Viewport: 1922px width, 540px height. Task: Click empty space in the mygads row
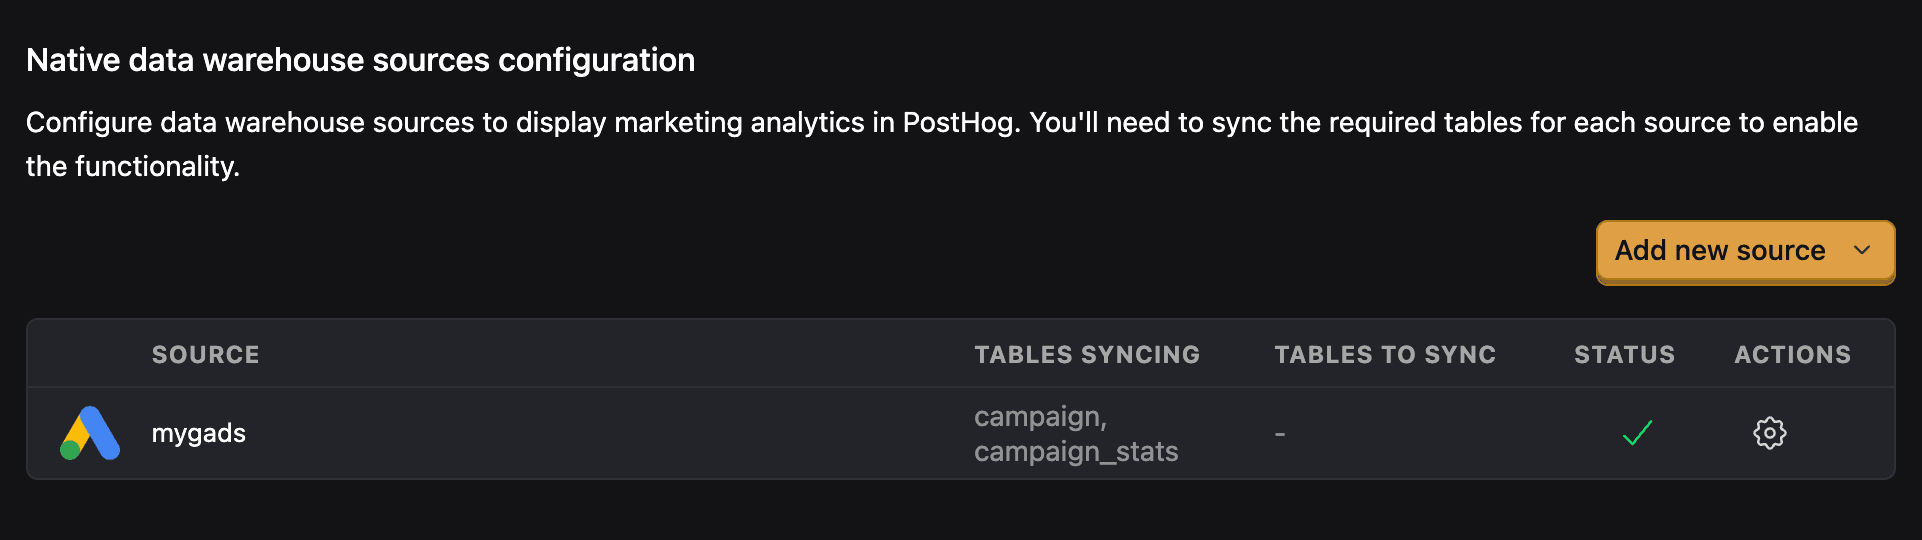coord(600,433)
